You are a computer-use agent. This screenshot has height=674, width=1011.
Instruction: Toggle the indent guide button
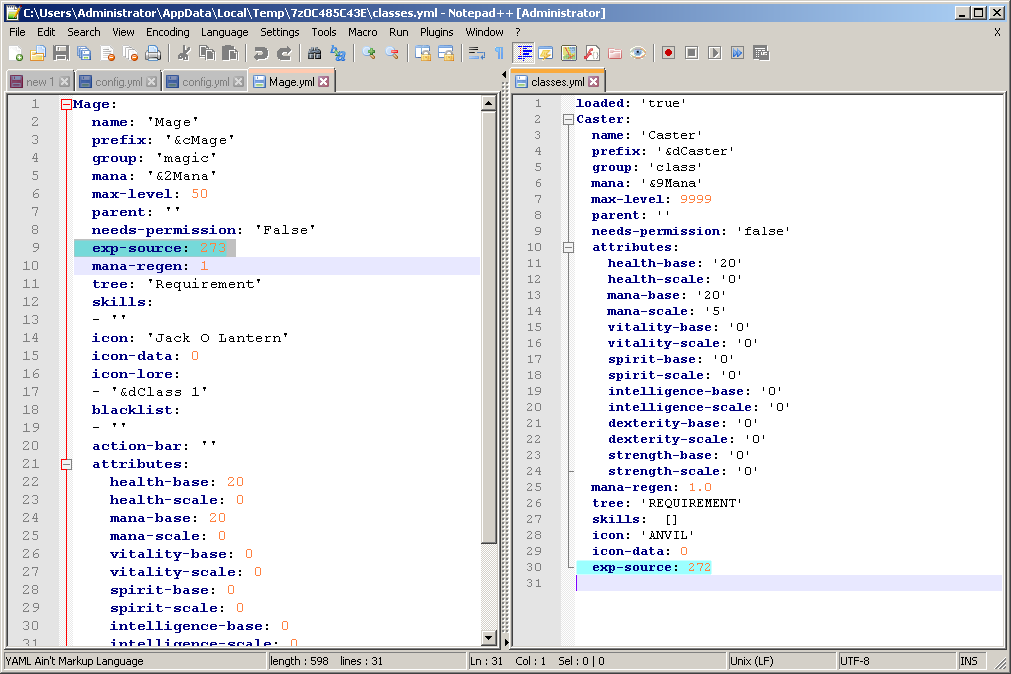(x=524, y=53)
